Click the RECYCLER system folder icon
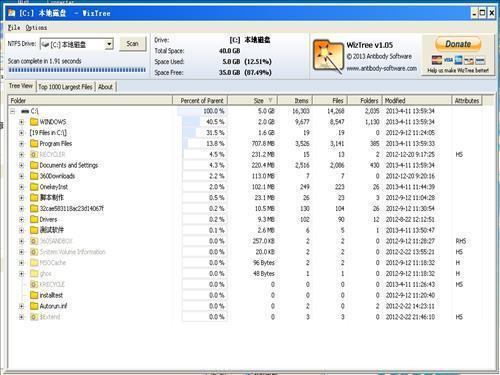Image resolution: width=500 pixels, height=375 pixels. point(34,154)
